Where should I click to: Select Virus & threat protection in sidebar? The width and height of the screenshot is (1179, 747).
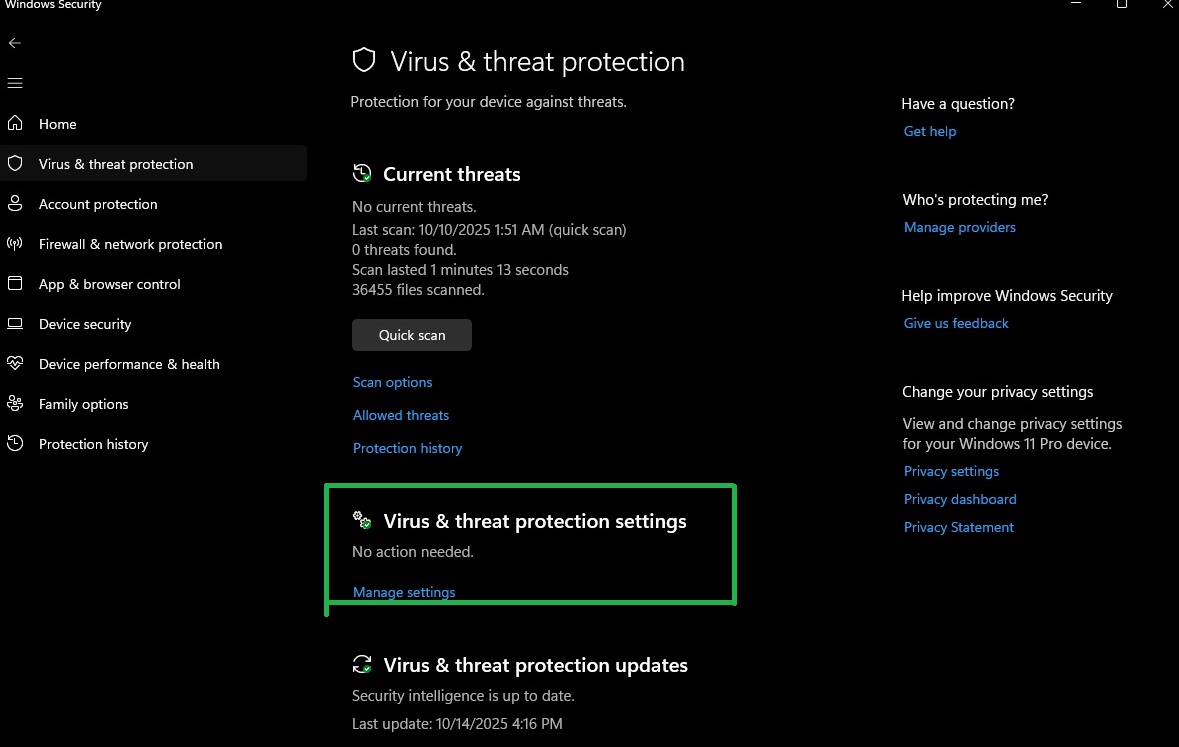pyautogui.click(x=116, y=164)
